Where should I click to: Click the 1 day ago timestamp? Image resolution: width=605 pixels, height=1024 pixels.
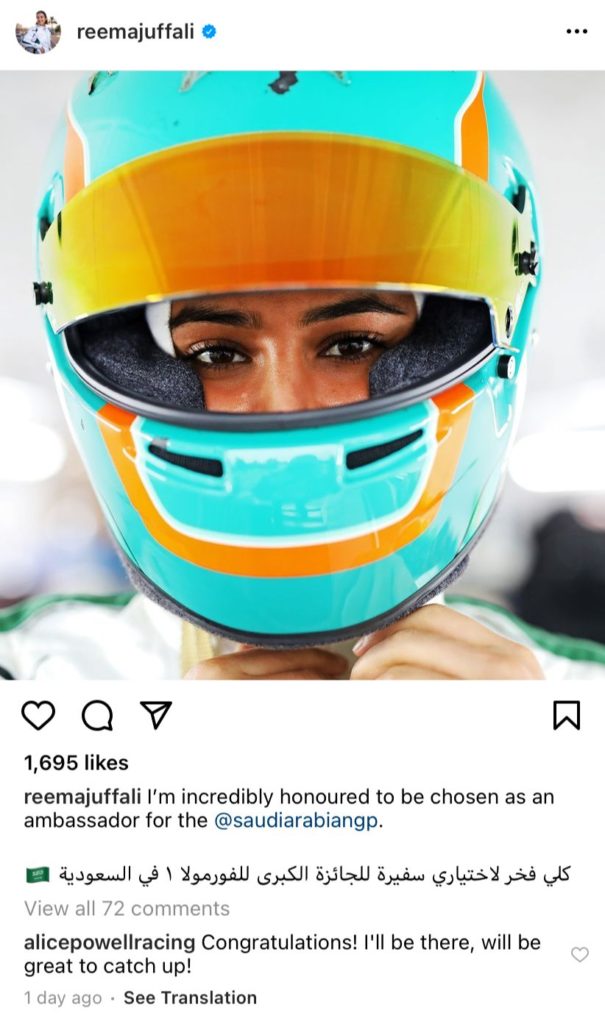(x=63, y=998)
